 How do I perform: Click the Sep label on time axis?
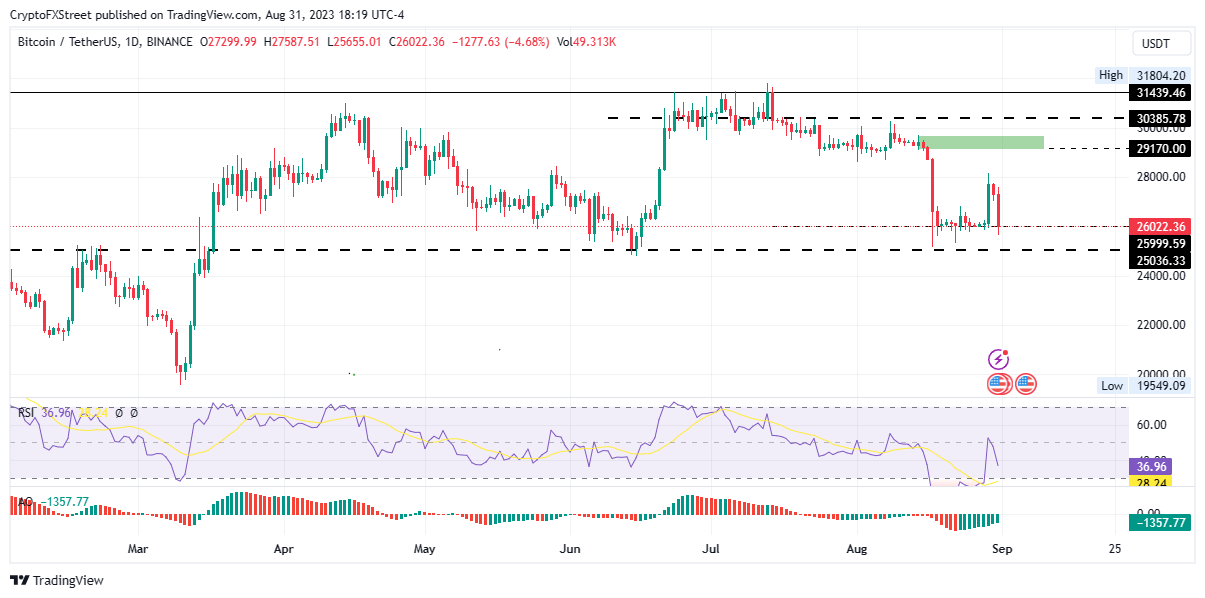click(x=1001, y=549)
